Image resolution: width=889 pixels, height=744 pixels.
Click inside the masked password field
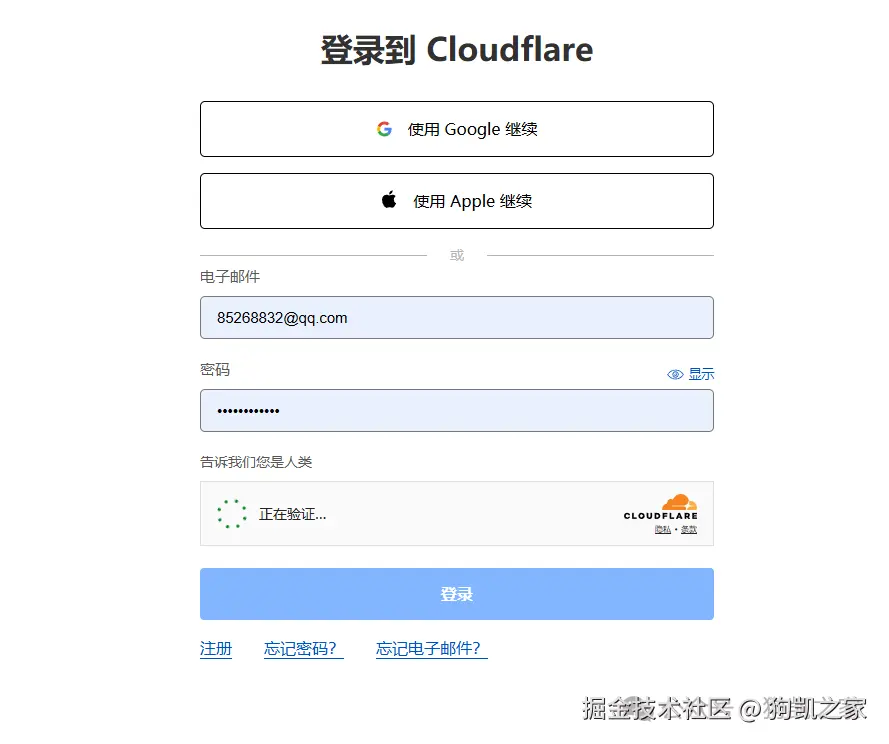(x=457, y=410)
